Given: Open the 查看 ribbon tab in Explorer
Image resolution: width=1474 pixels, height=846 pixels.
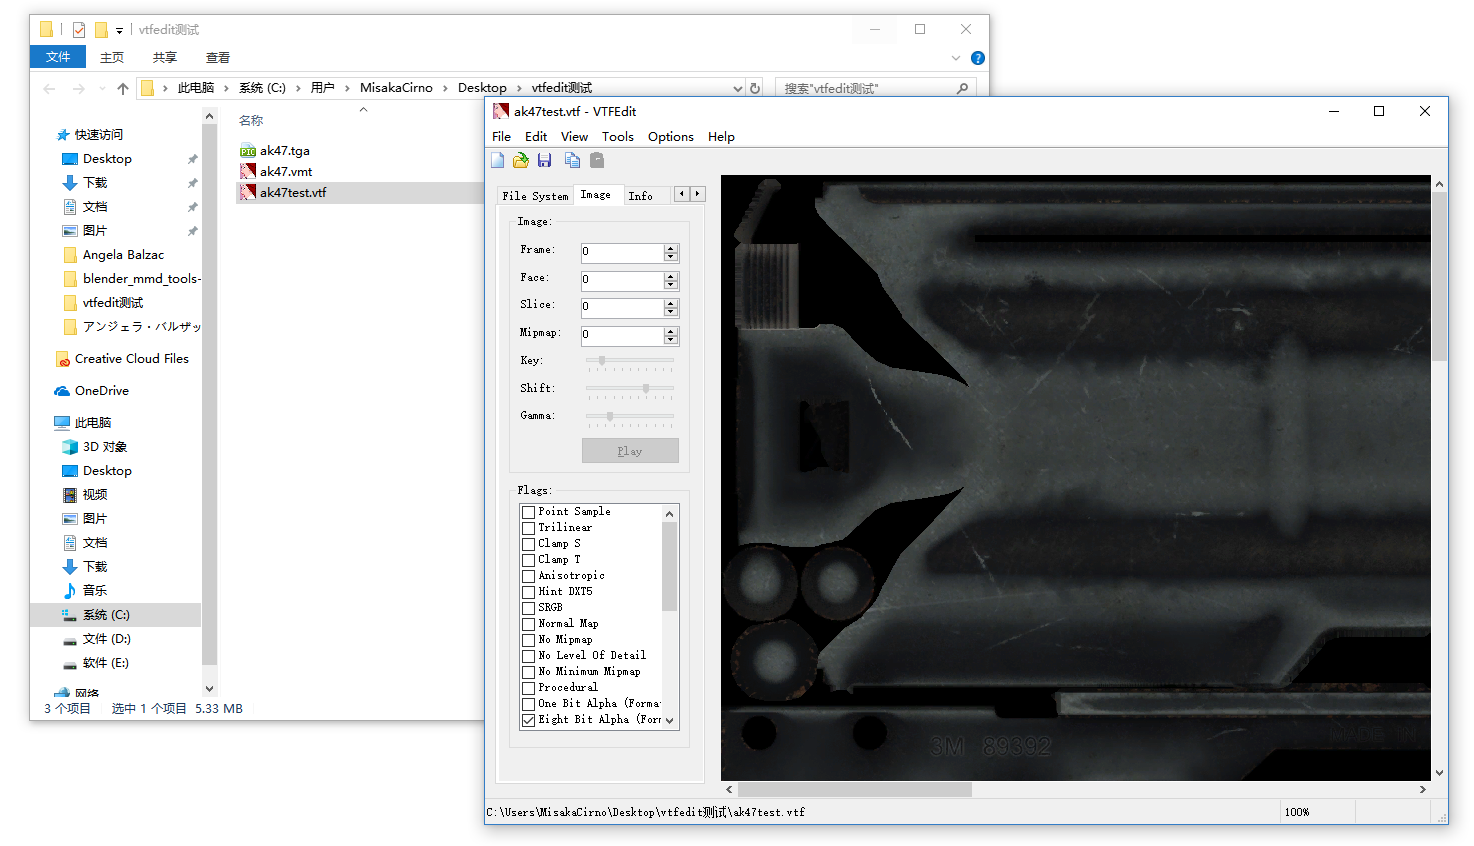Looking at the screenshot, I should click(218, 58).
